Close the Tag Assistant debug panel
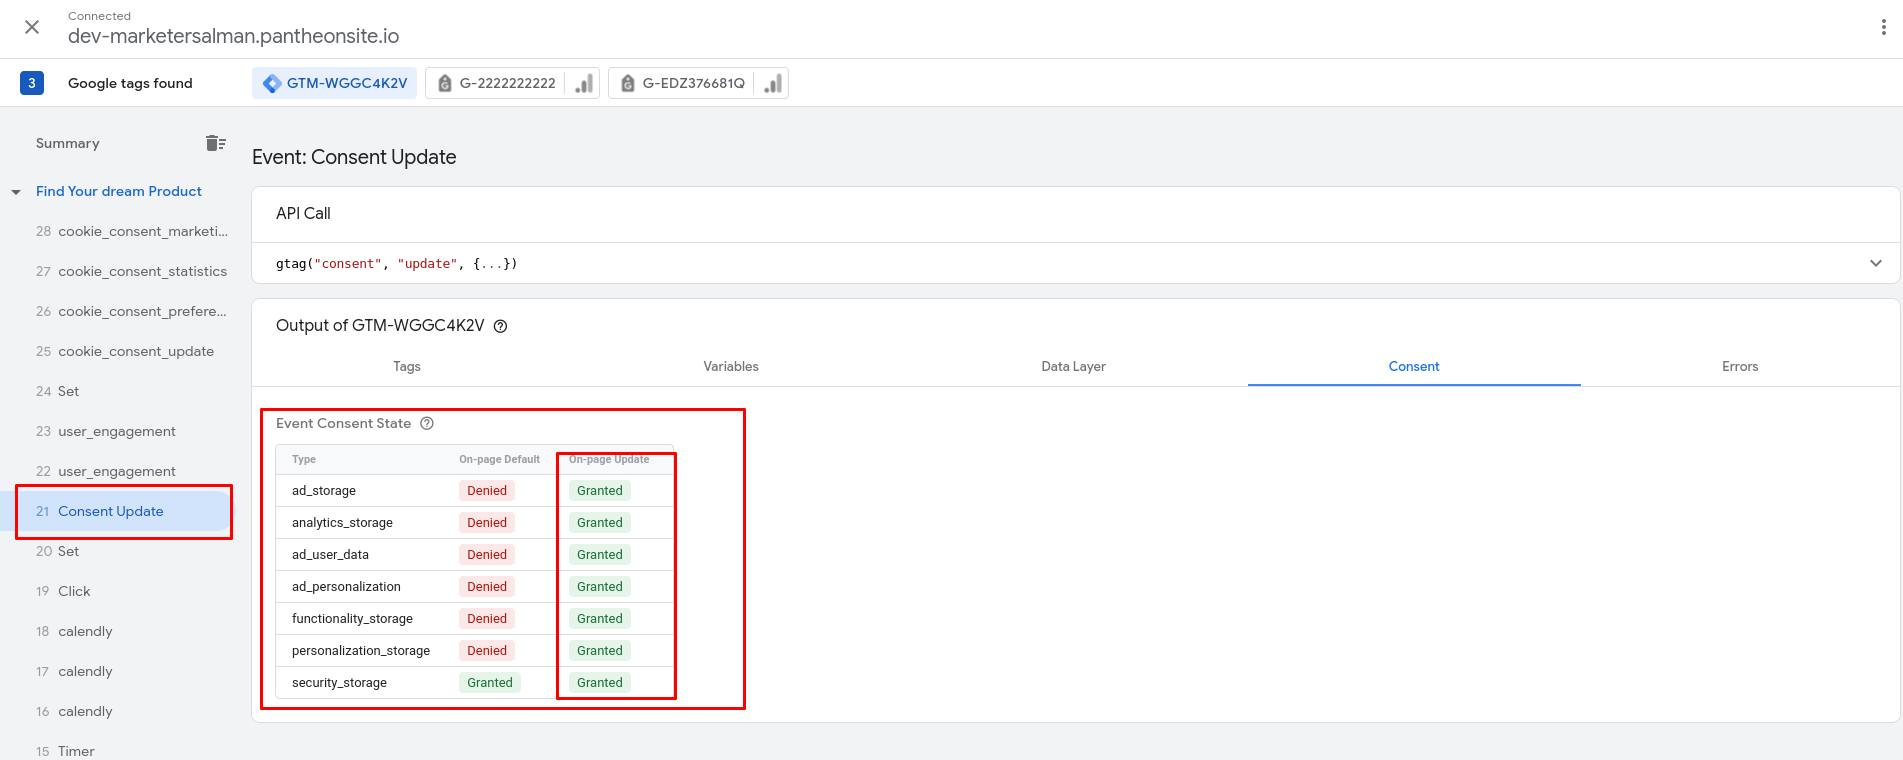The image size is (1903, 760). click(x=32, y=27)
